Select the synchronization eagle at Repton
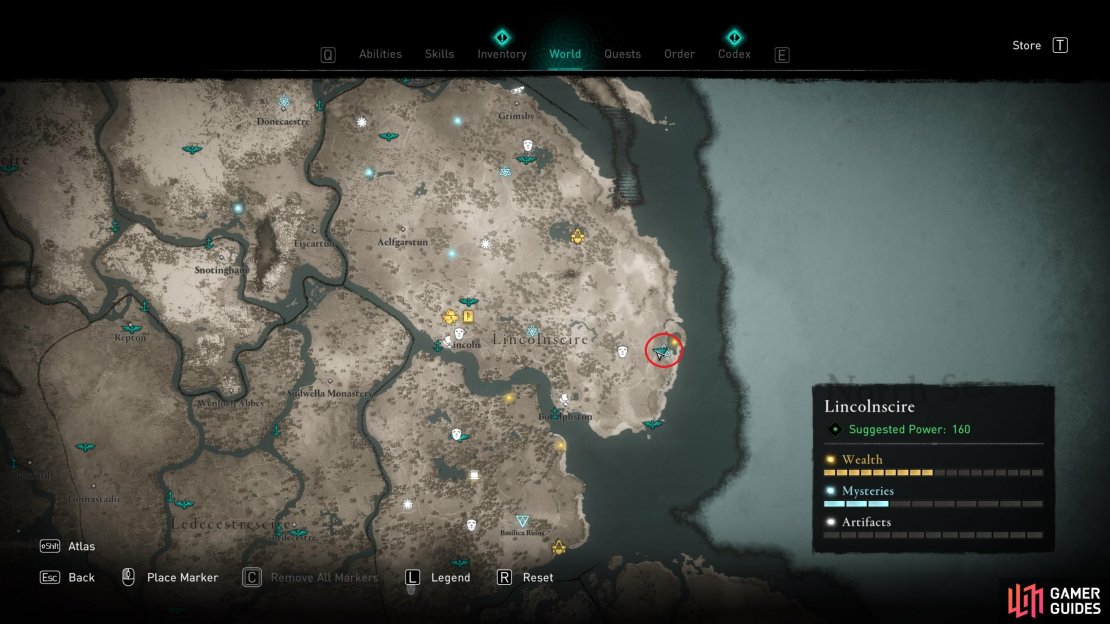The width and height of the screenshot is (1110, 624). click(131, 328)
